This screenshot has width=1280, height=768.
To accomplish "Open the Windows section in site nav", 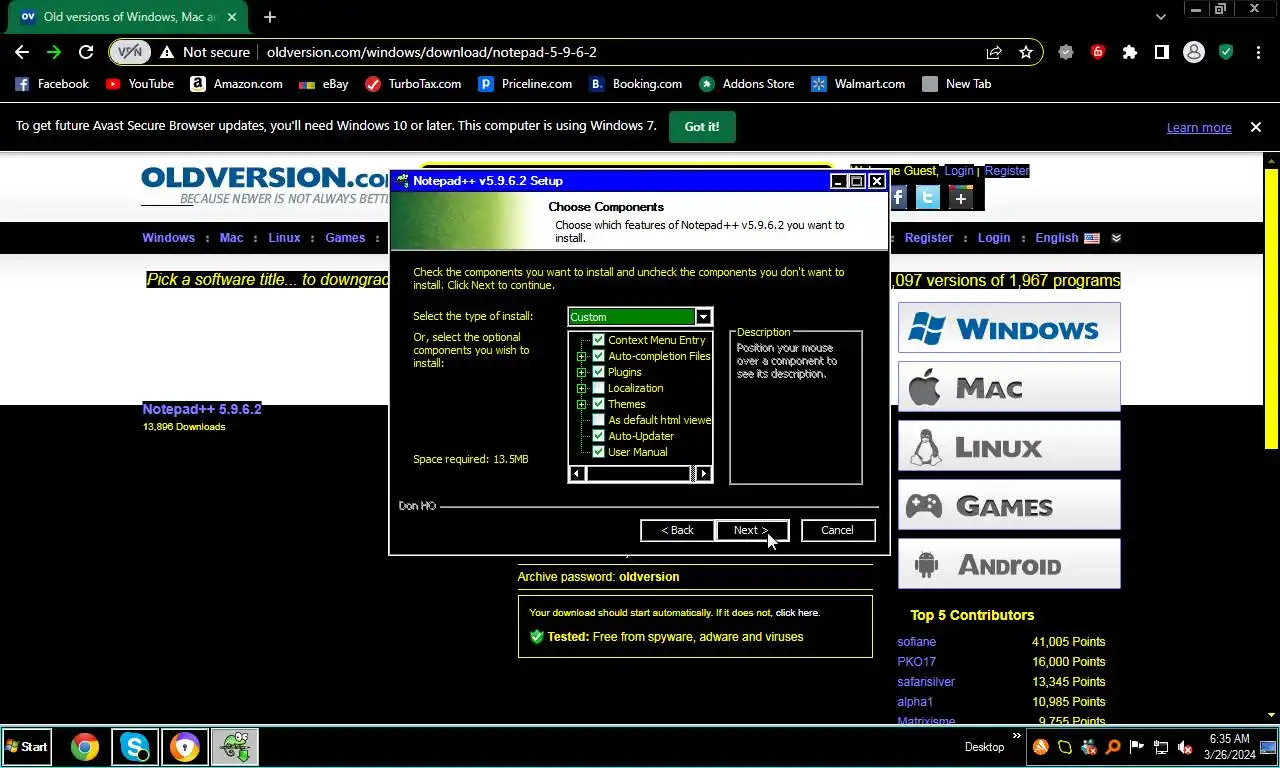I will pyautogui.click(x=168, y=238).
